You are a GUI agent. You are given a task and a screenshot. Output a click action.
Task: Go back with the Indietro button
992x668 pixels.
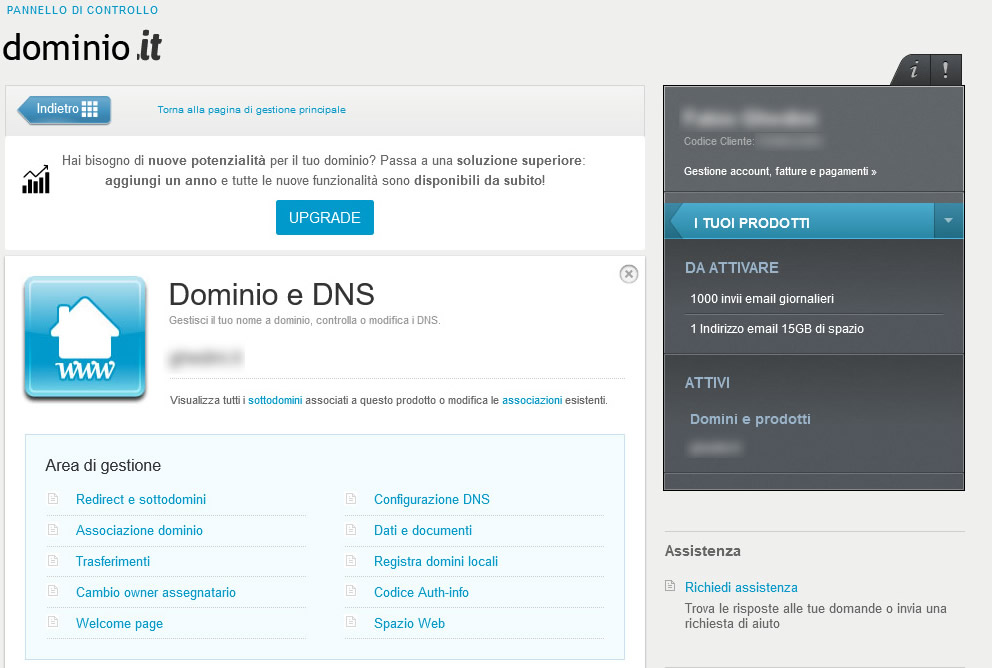pyautogui.click(x=65, y=109)
